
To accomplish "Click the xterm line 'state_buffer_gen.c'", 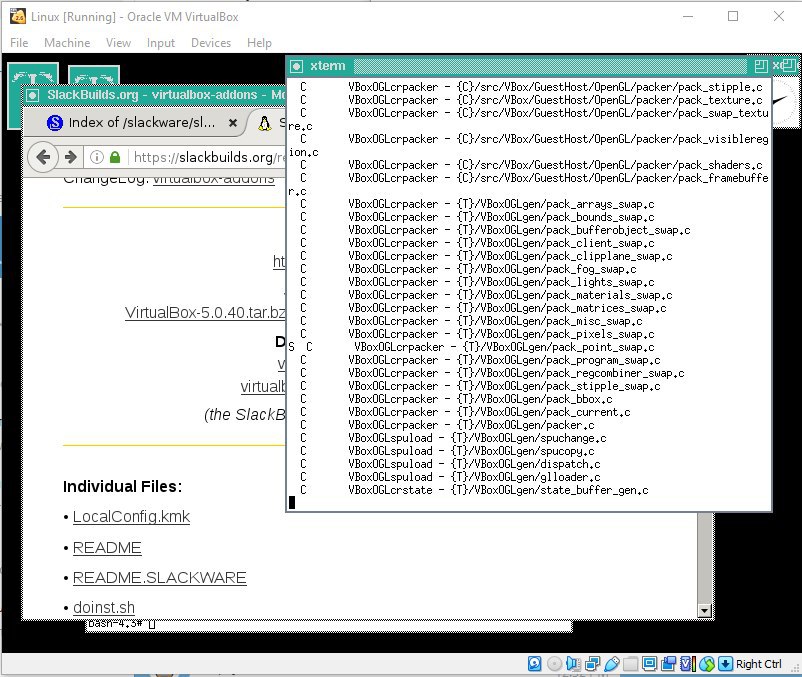I will pos(474,490).
